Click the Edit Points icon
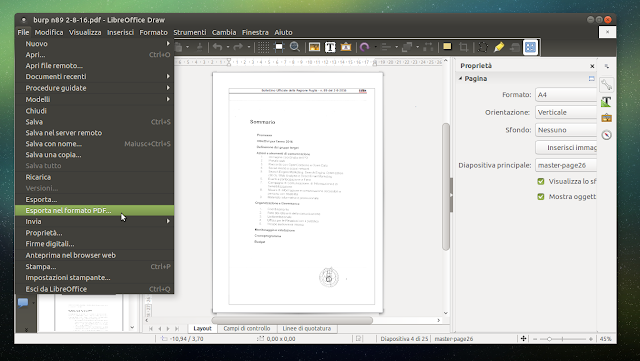Screen dimensions: 640x361 pos(483,47)
